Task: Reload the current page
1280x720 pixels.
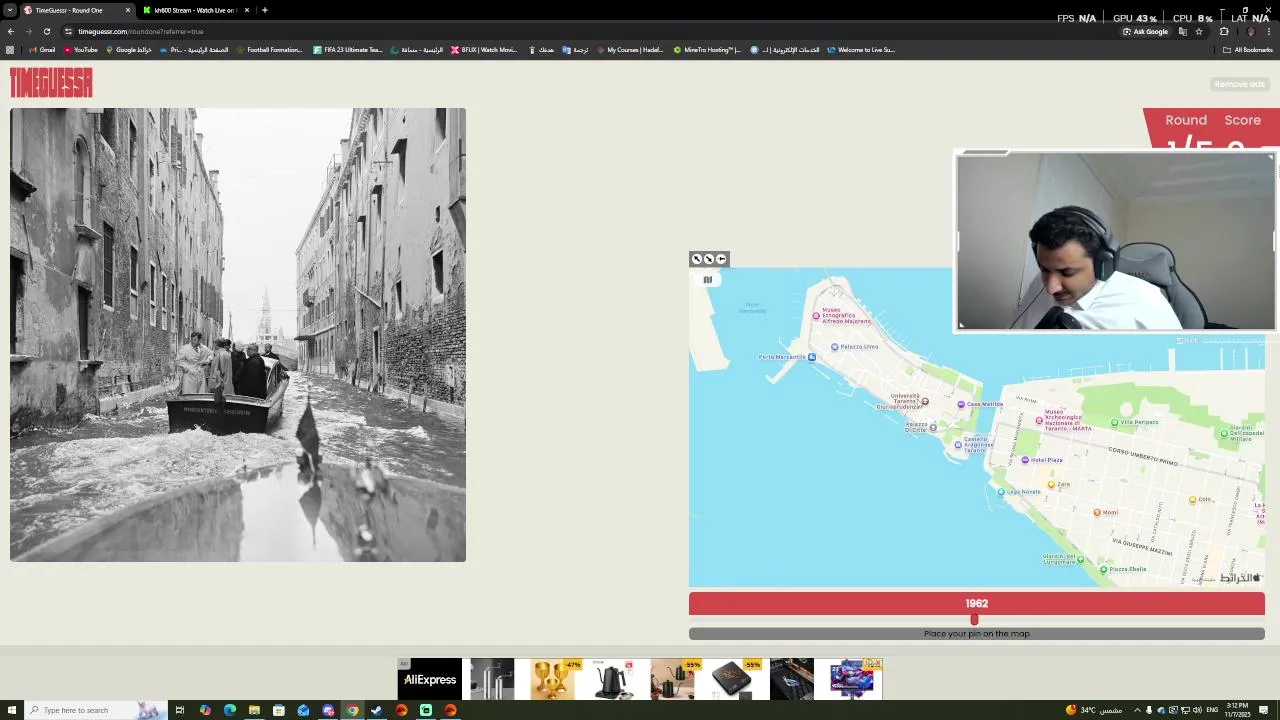Action: 46,31
